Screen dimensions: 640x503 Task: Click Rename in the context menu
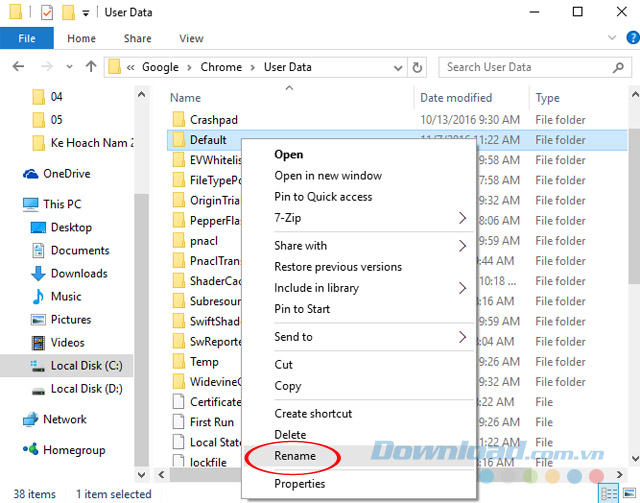point(295,456)
